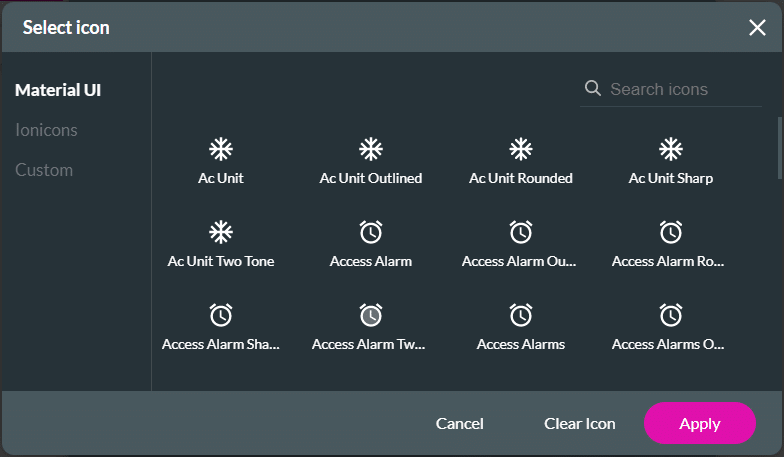Viewport: 784px width, 457px height.
Task: Pick the Access Alarm Outlined icon
Action: [x=520, y=232]
